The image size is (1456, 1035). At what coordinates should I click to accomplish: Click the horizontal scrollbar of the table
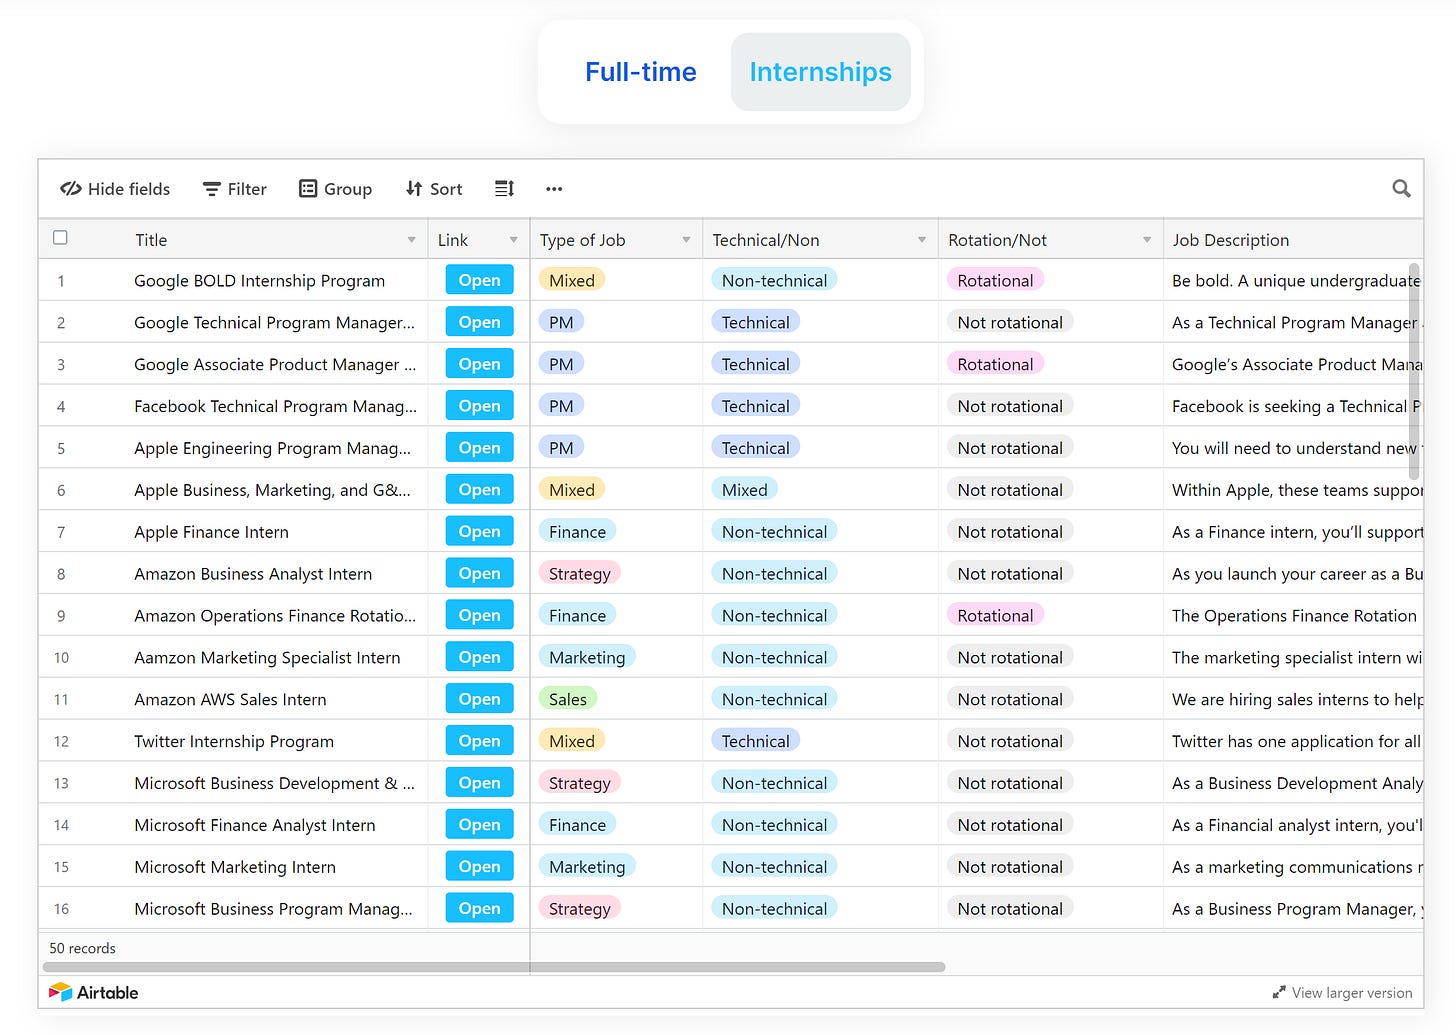click(x=494, y=967)
